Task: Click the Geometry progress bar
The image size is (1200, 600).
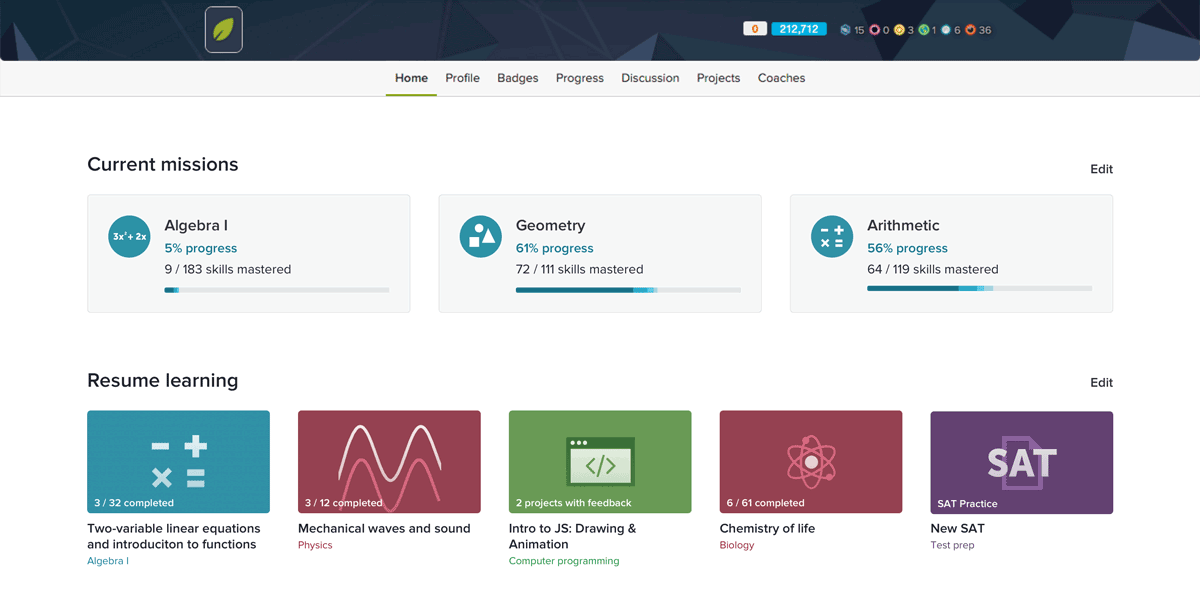Action: [x=628, y=290]
